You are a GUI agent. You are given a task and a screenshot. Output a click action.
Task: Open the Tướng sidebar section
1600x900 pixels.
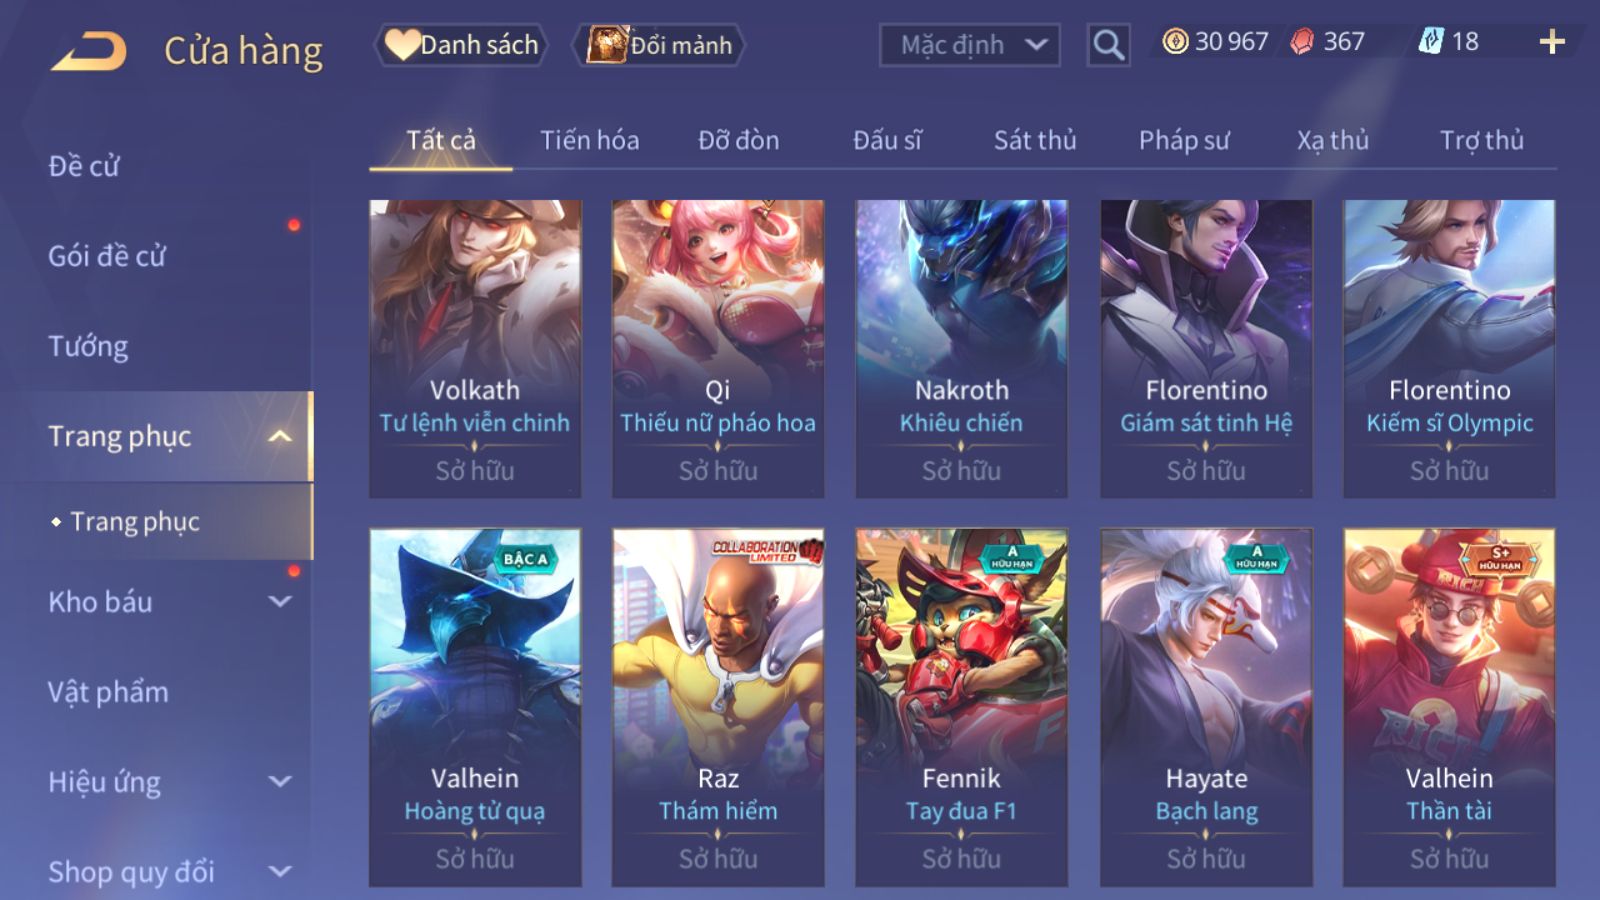[x=88, y=346]
